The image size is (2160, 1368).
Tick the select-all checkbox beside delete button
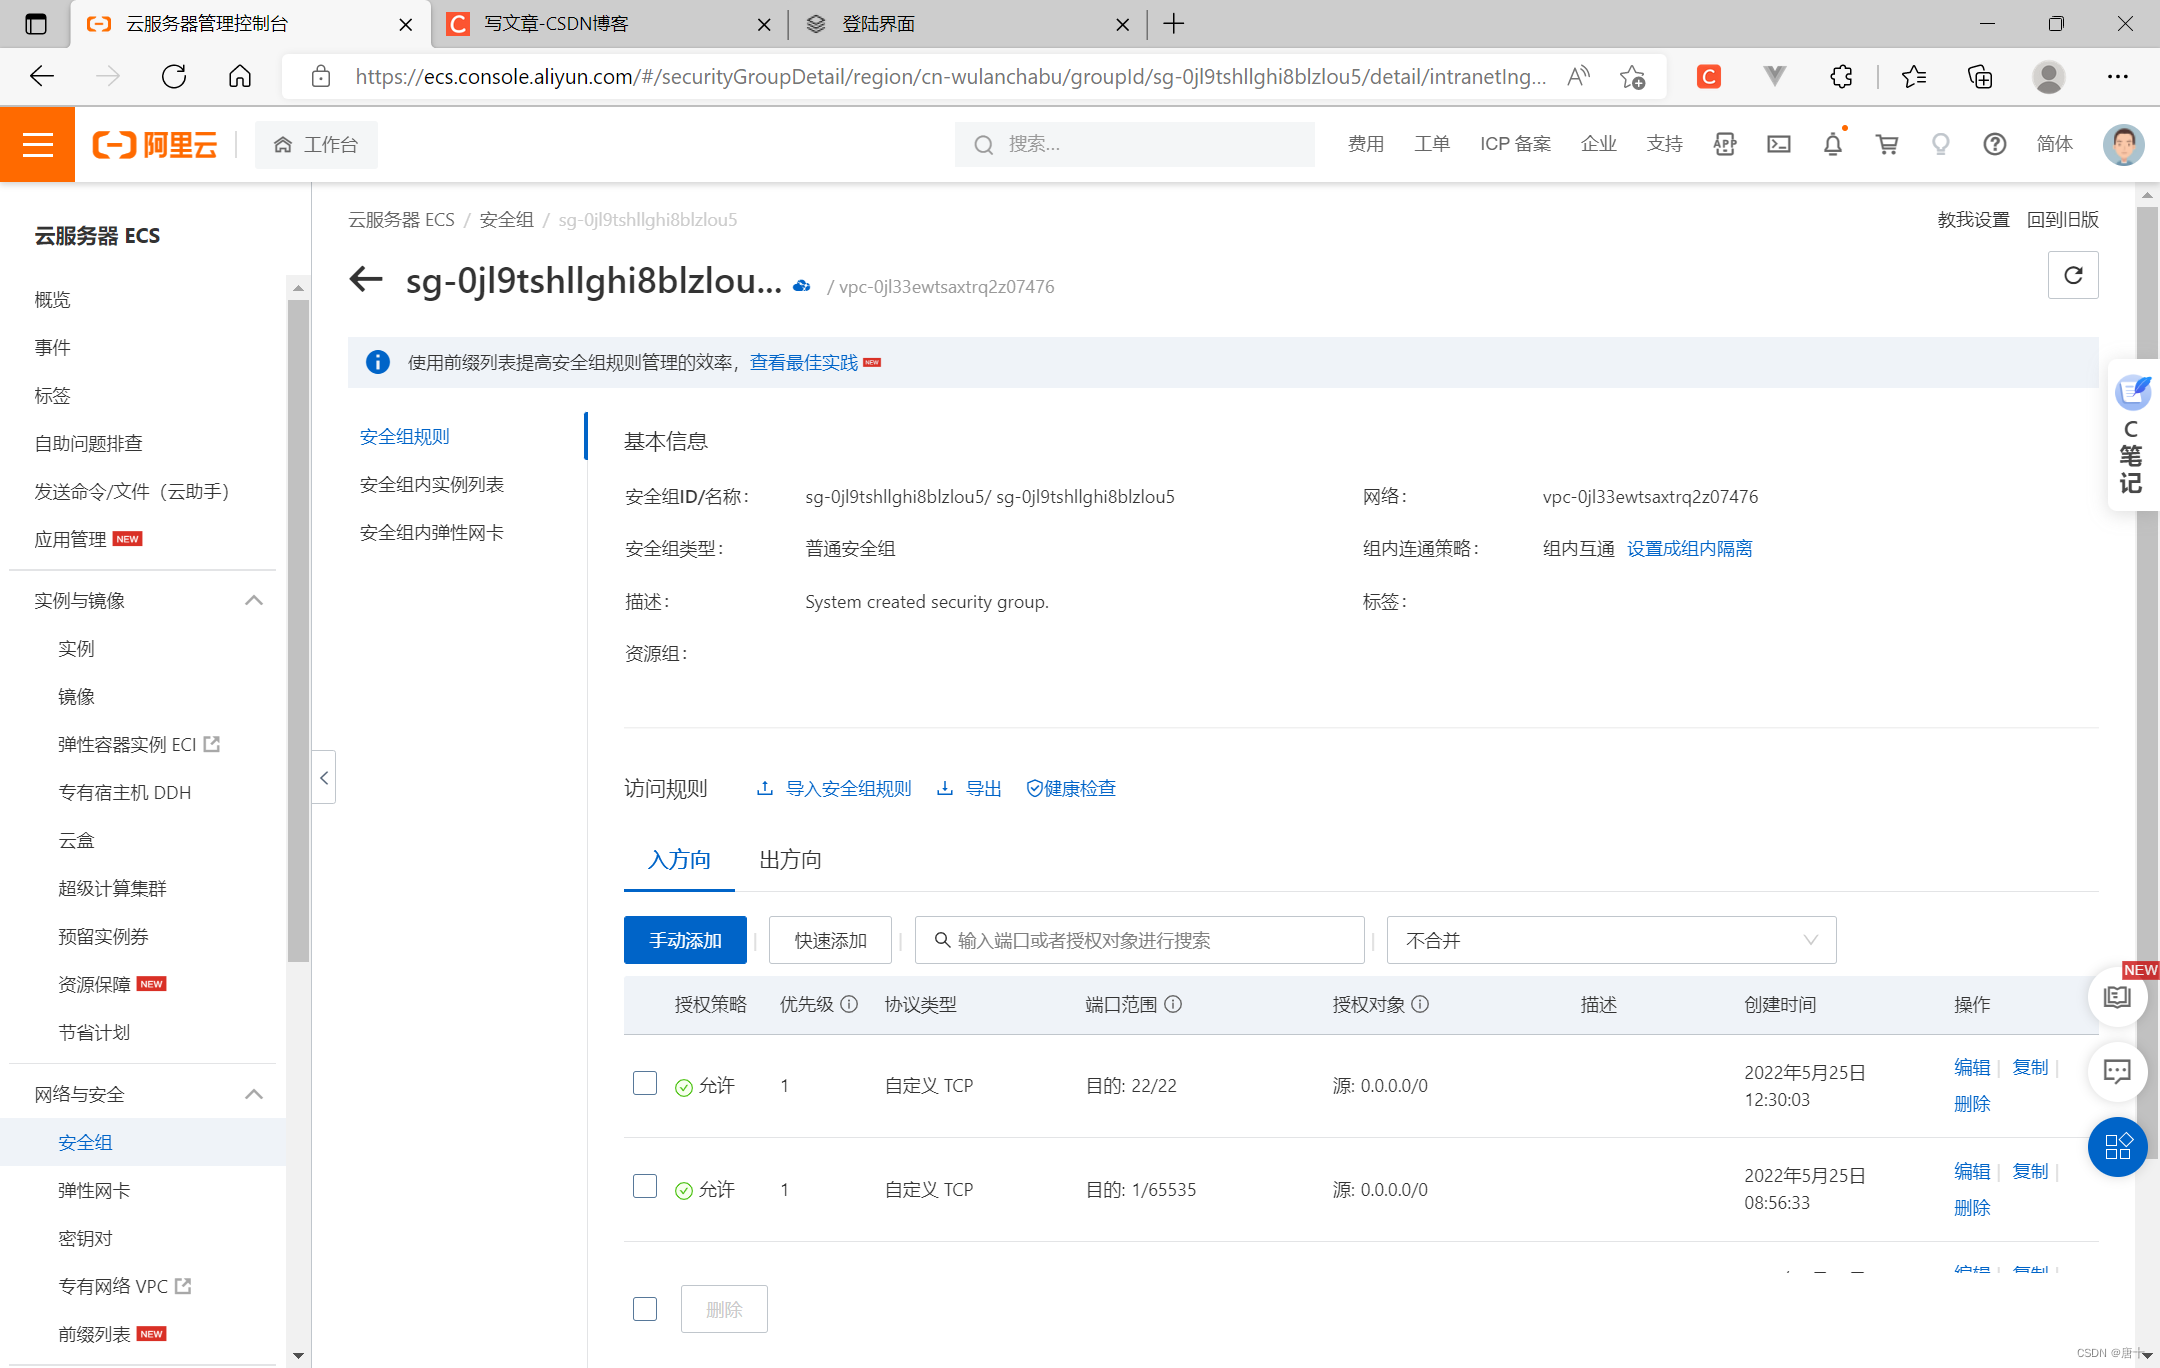click(x=645, y=1309)
